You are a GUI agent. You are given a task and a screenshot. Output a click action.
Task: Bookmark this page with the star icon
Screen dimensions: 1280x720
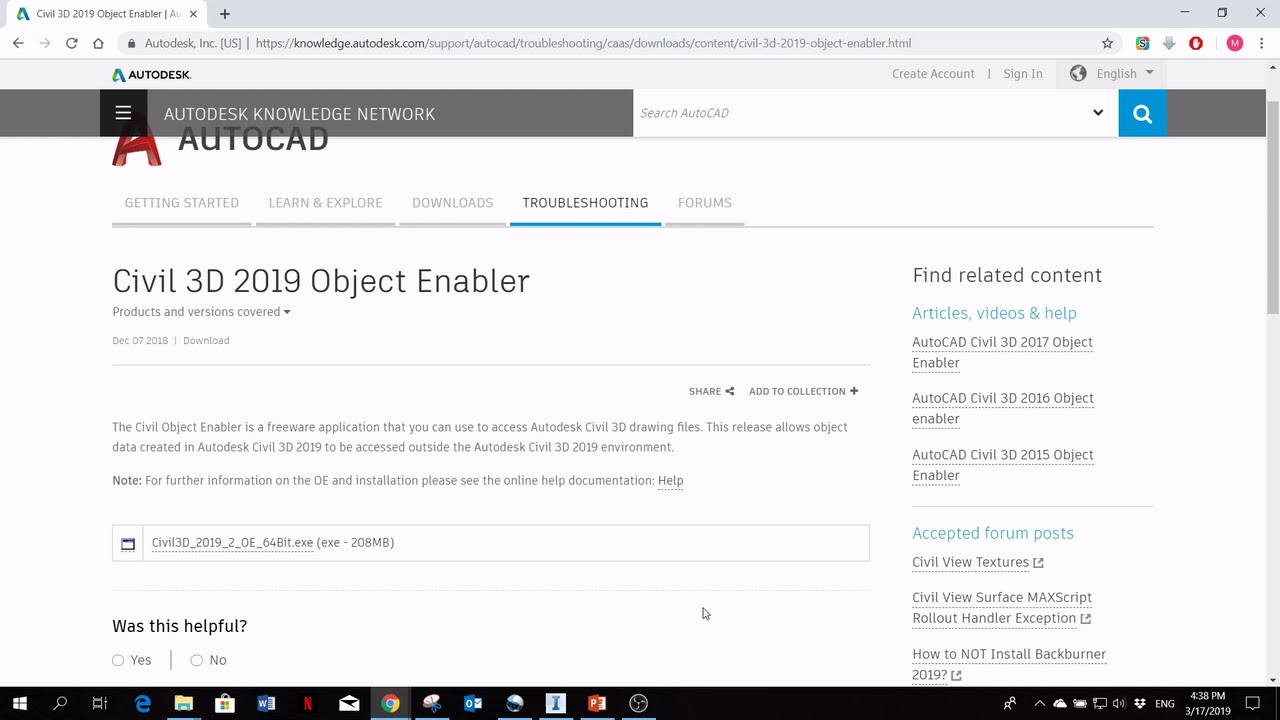tap(1107, 43)
